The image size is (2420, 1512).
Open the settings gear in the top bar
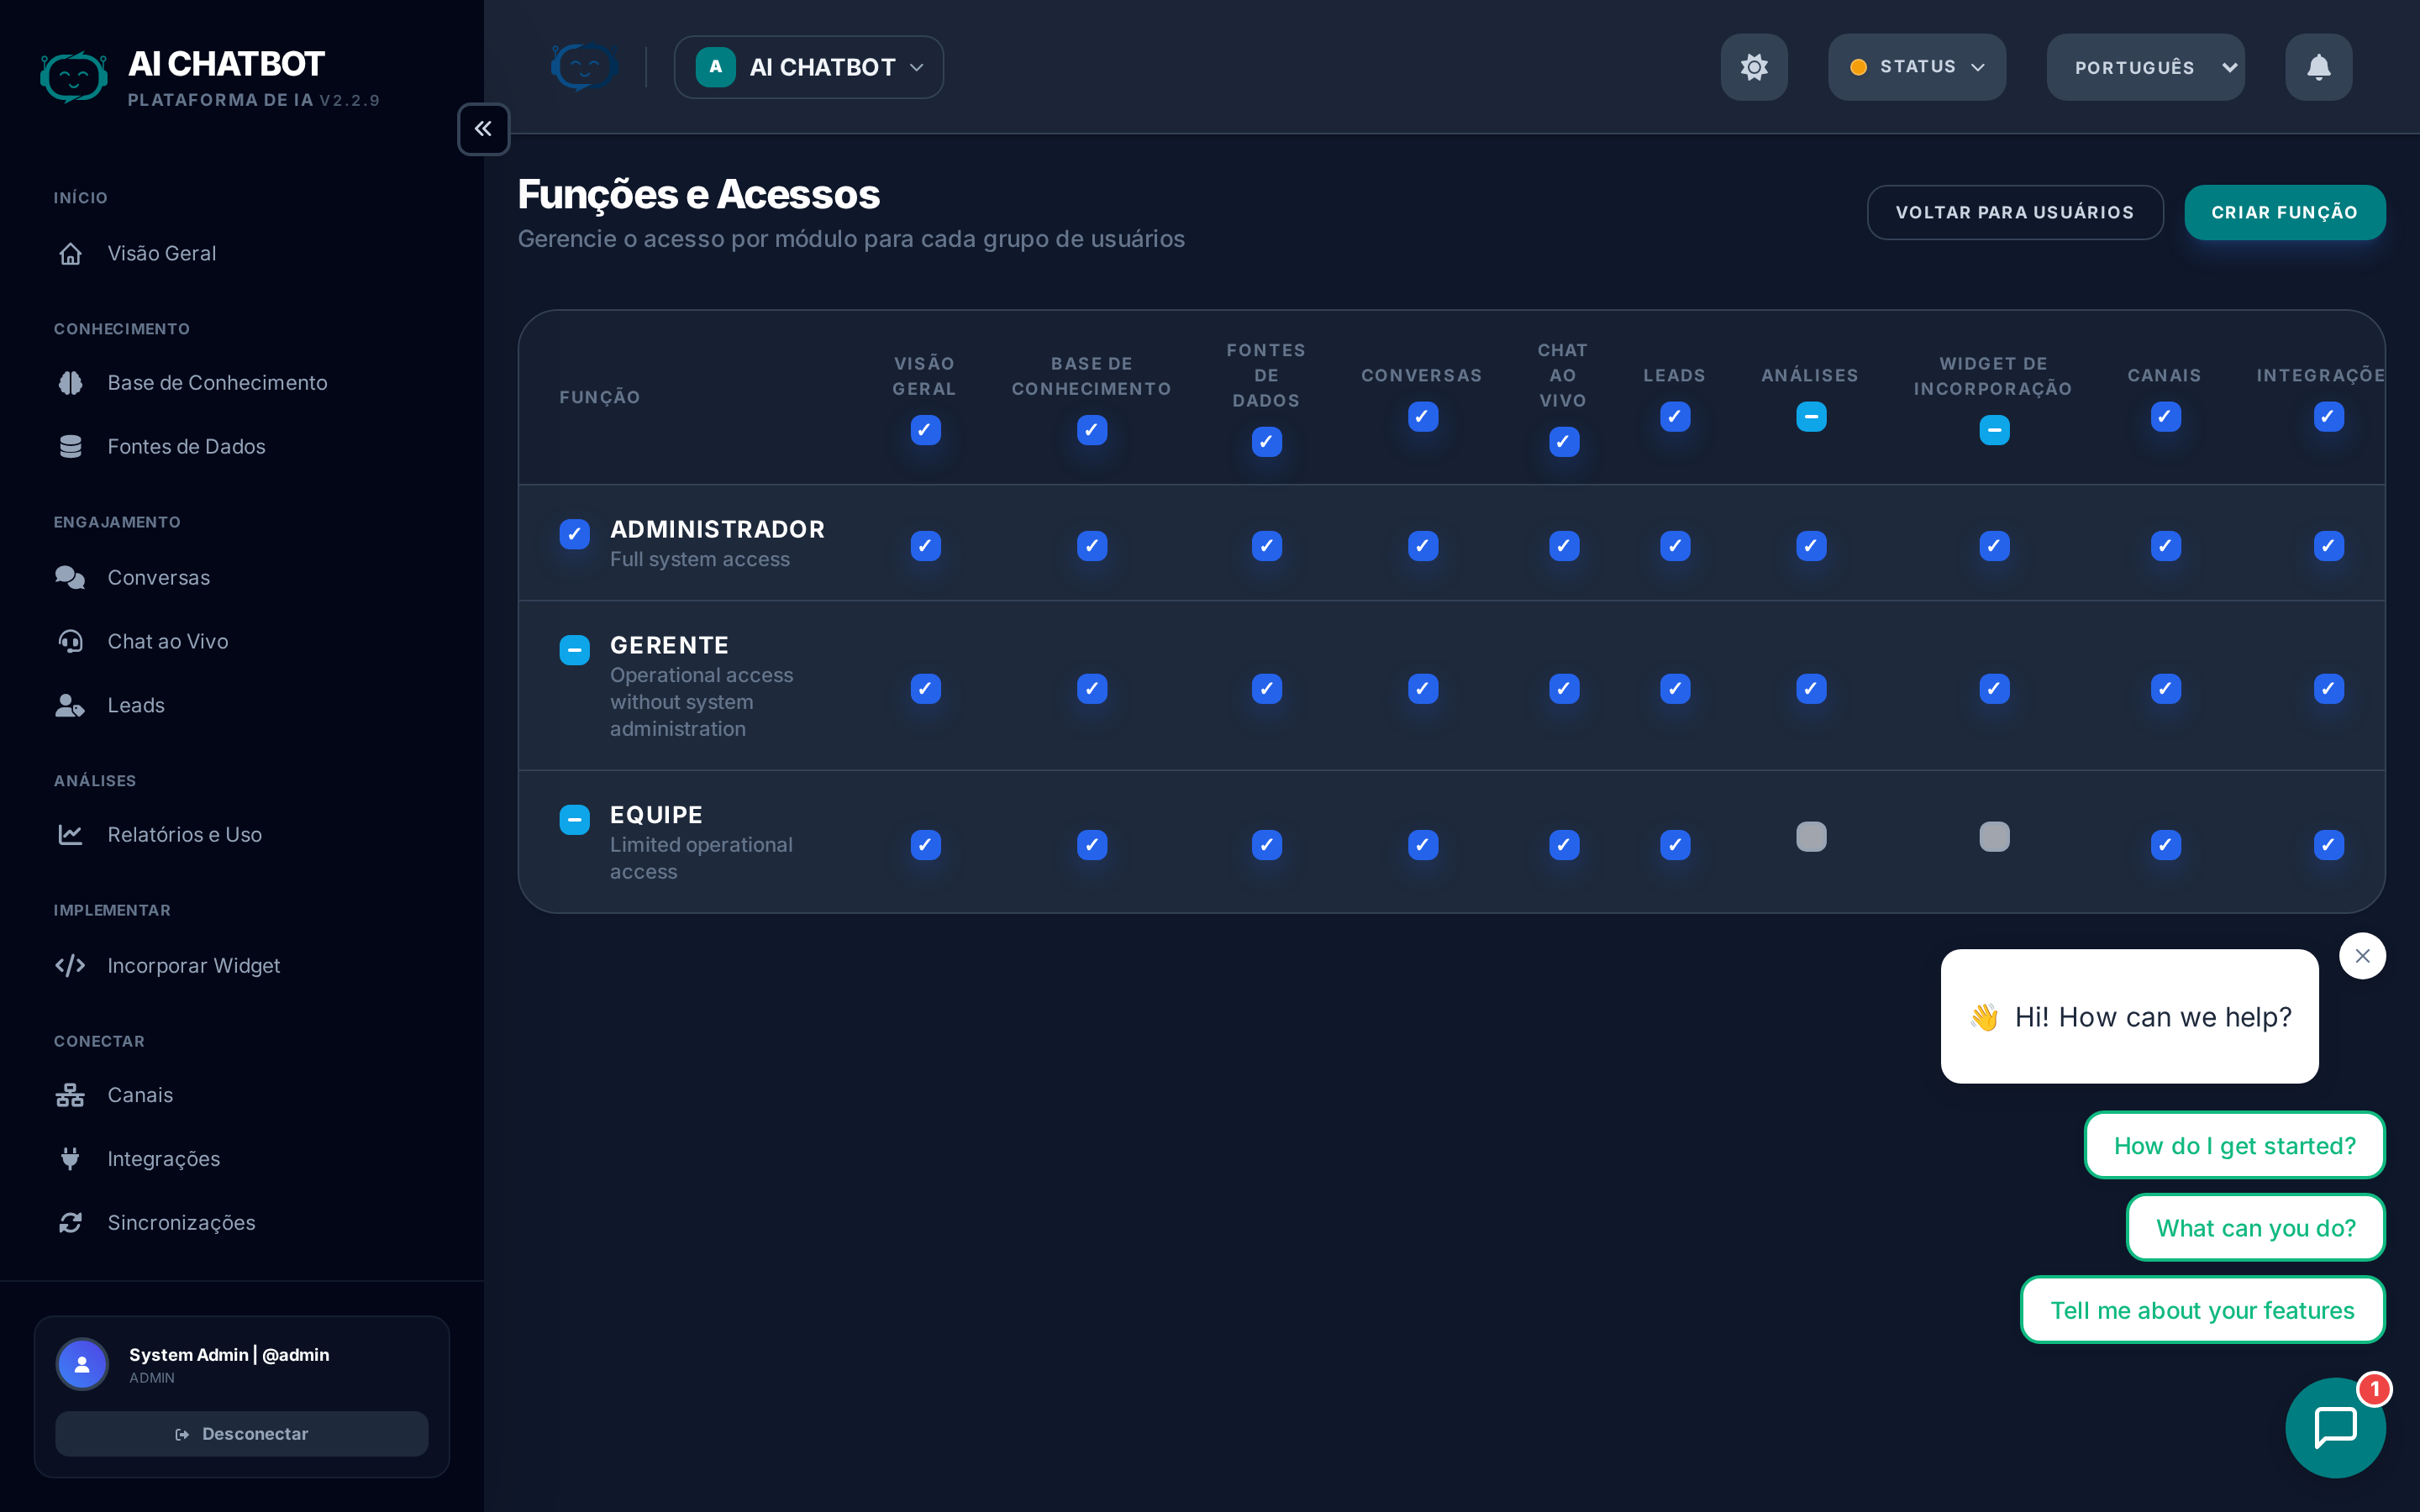(1753, 67)
